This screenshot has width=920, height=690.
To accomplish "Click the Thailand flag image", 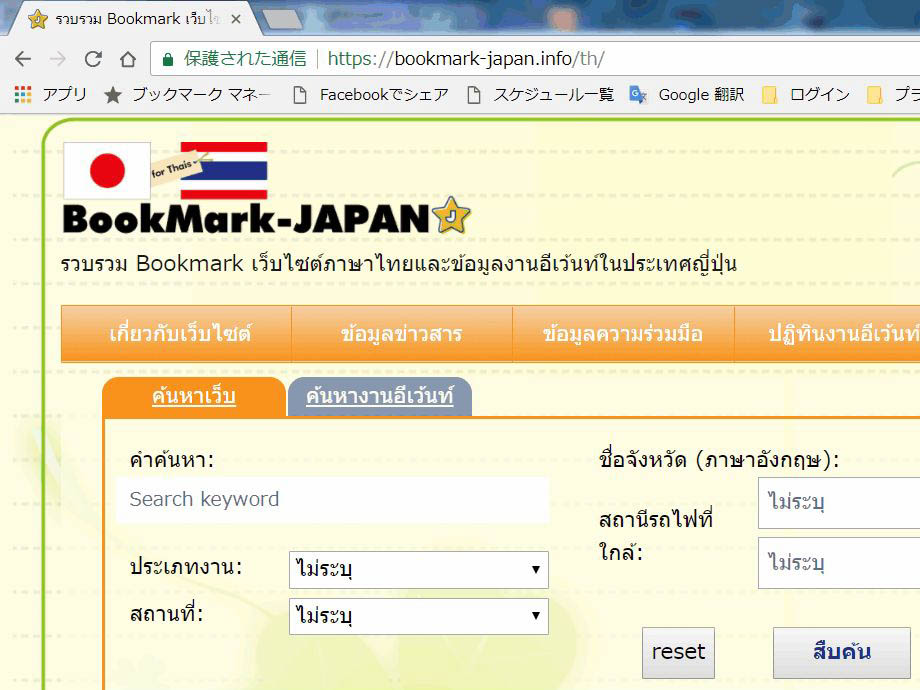I will (223, 170).
